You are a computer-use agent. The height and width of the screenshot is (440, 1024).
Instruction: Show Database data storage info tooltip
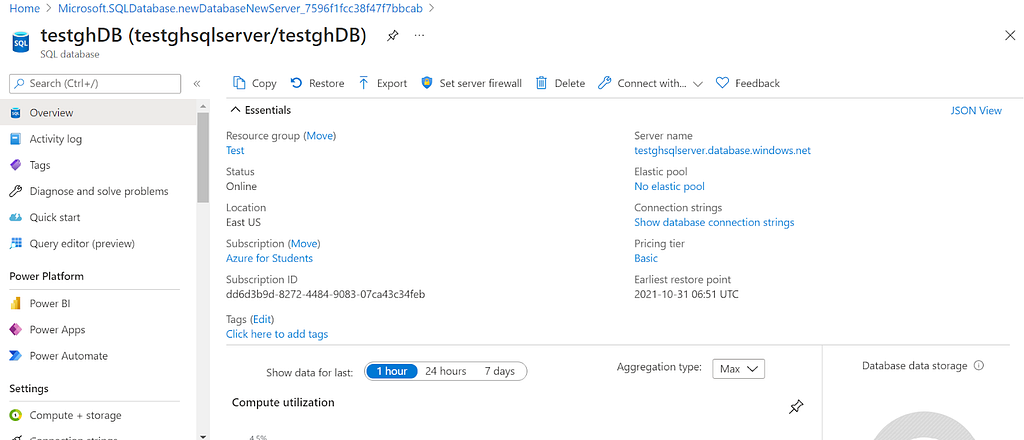(x=978, y=366)
